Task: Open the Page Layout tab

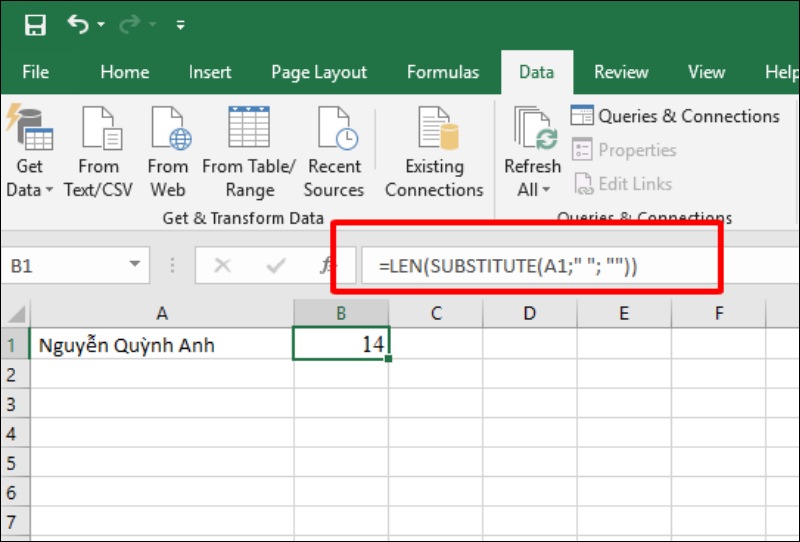Action: click(319, 72)
